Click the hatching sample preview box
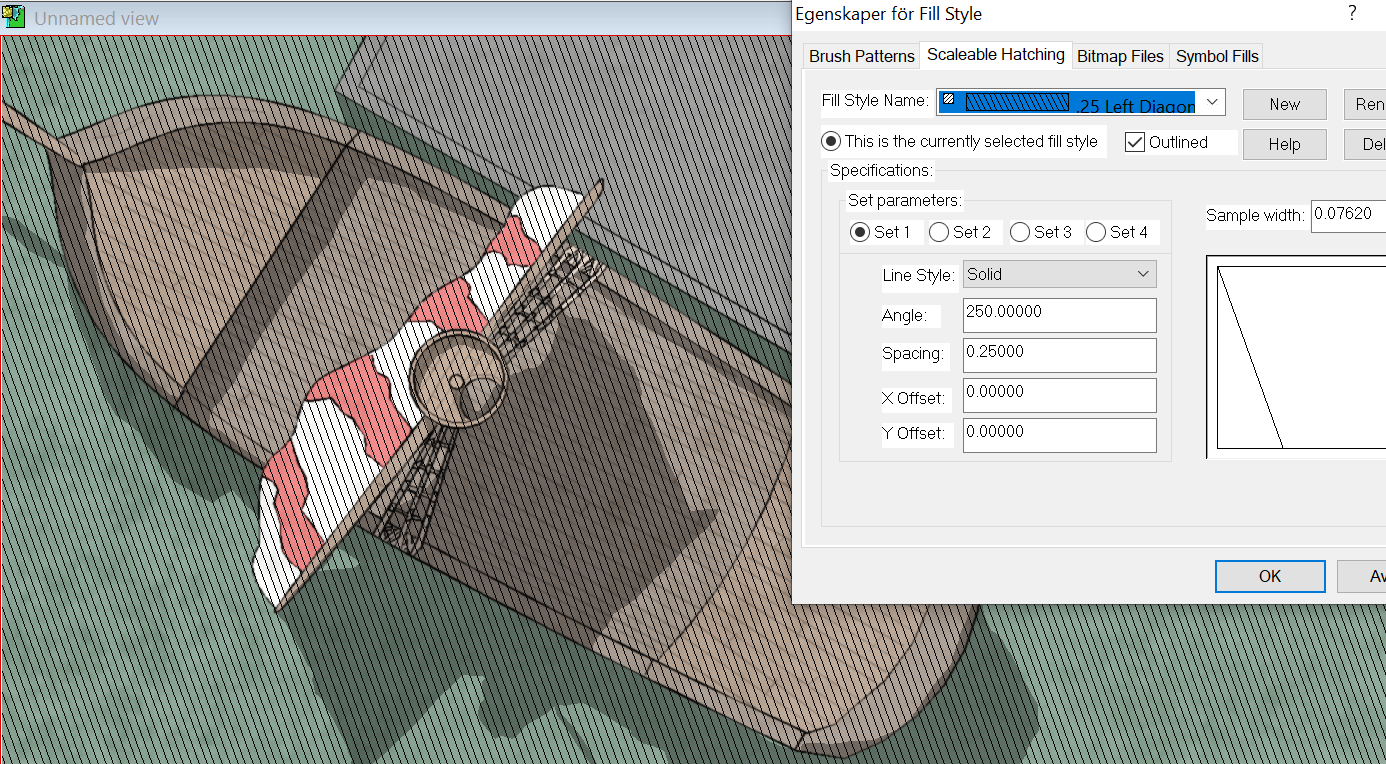Image resolution: width=1386 pixels, height=764 pixels. pos(1296,357)
